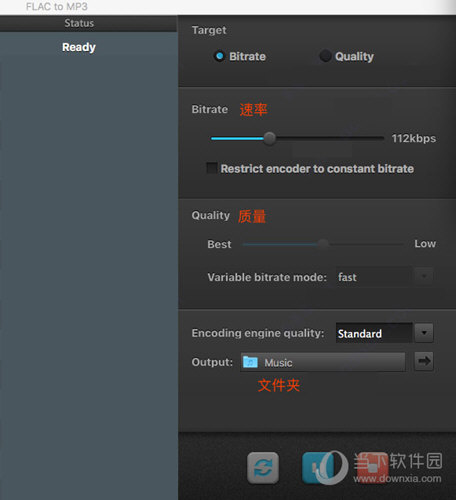Click the Music folder icon in Output
456x500 pixels.
(250, 362)
